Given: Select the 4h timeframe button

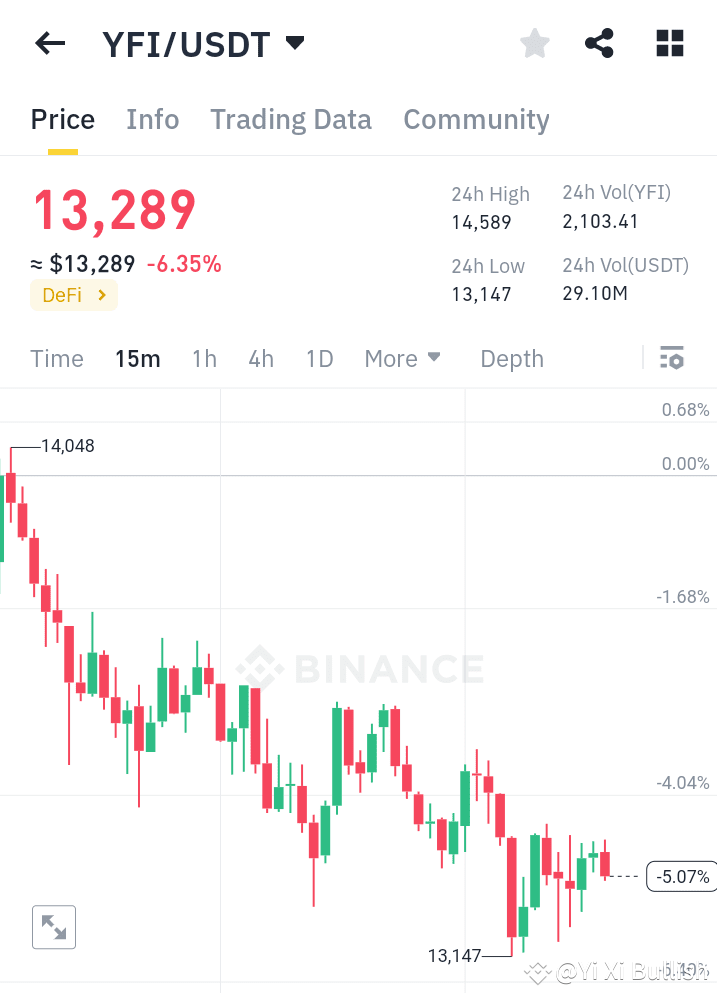Looking at the screenshot, I should [x=261, y=358].
